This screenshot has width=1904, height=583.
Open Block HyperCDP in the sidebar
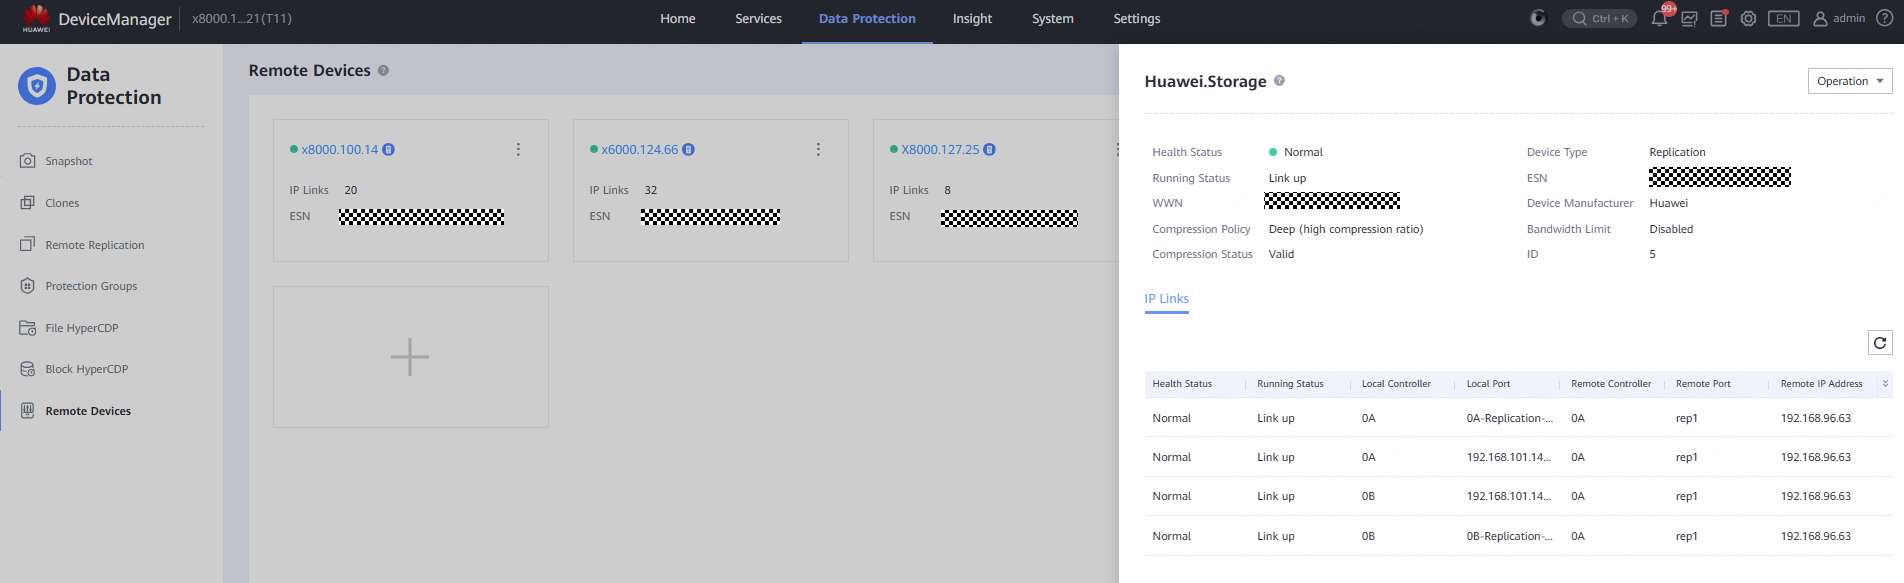click(86, 369)
